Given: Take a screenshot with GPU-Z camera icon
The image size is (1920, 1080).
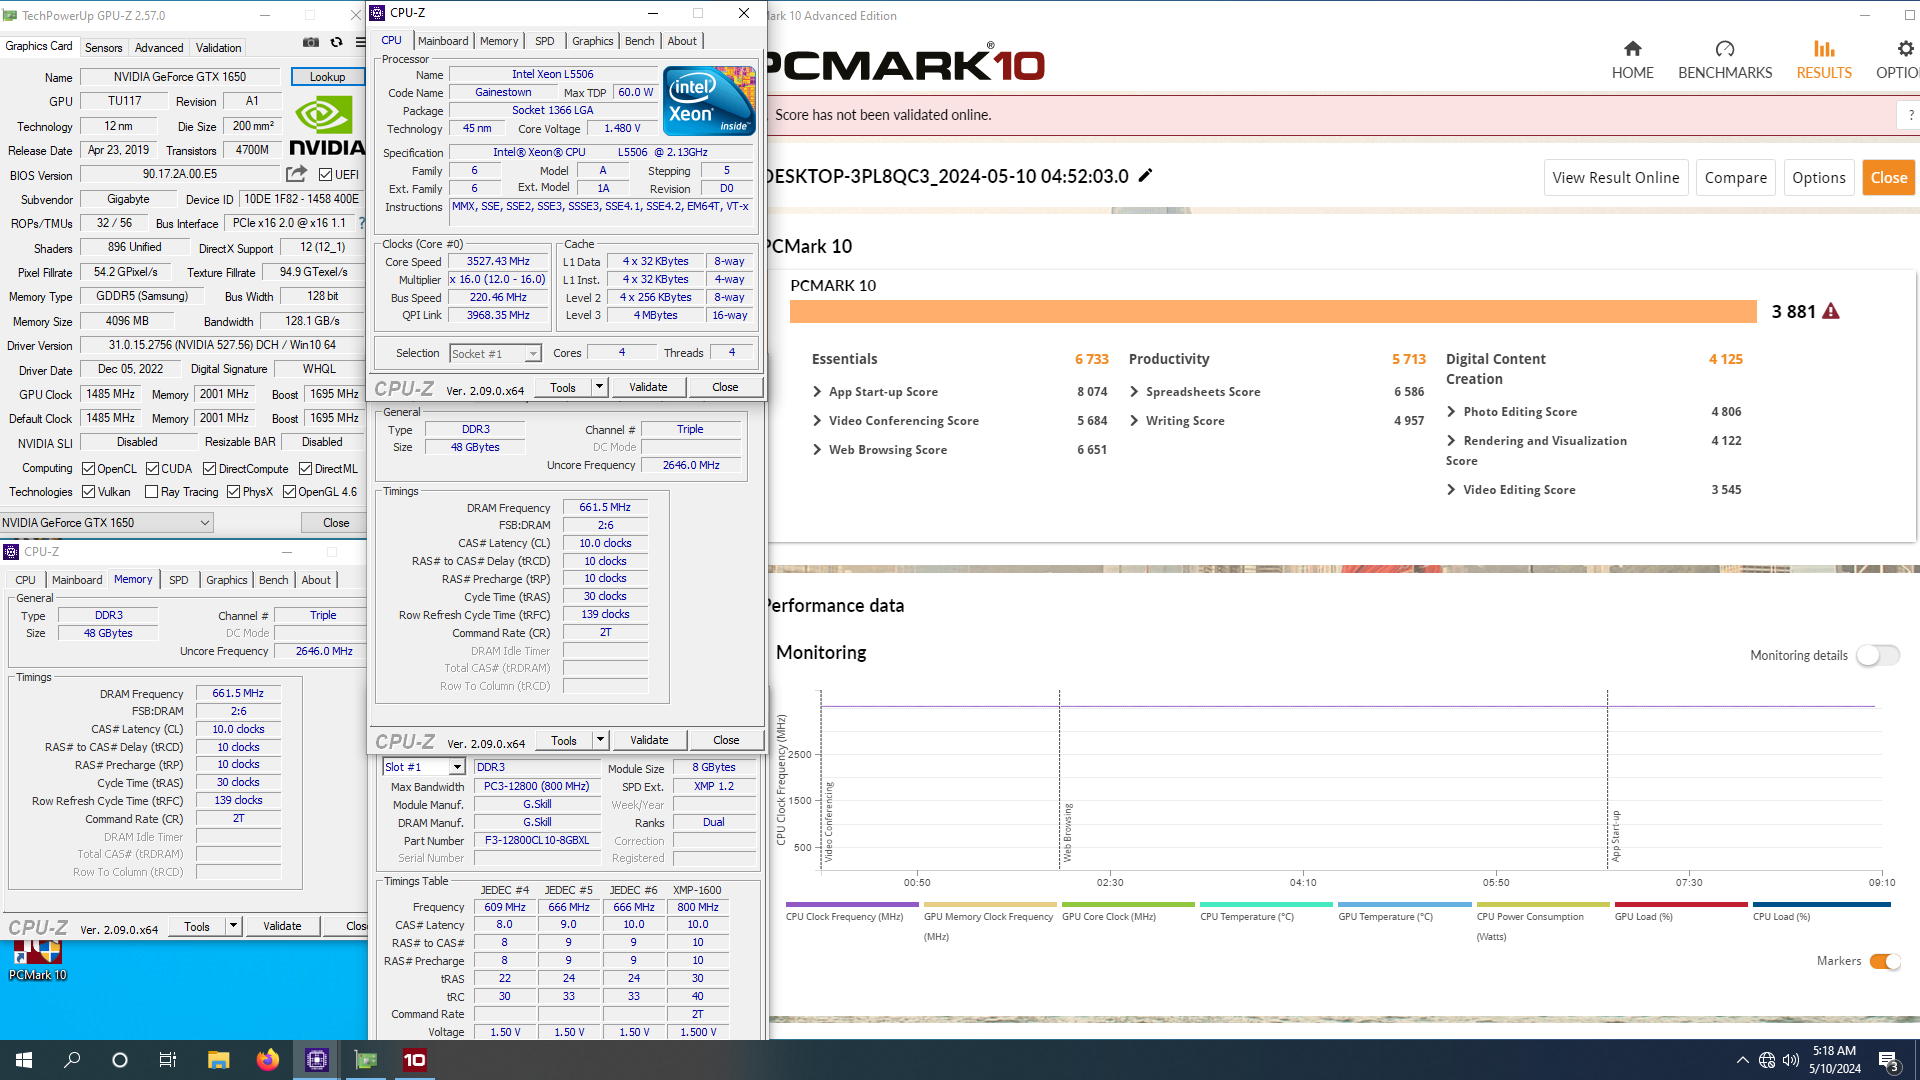Looking at the screenshot, I should 311,42.
